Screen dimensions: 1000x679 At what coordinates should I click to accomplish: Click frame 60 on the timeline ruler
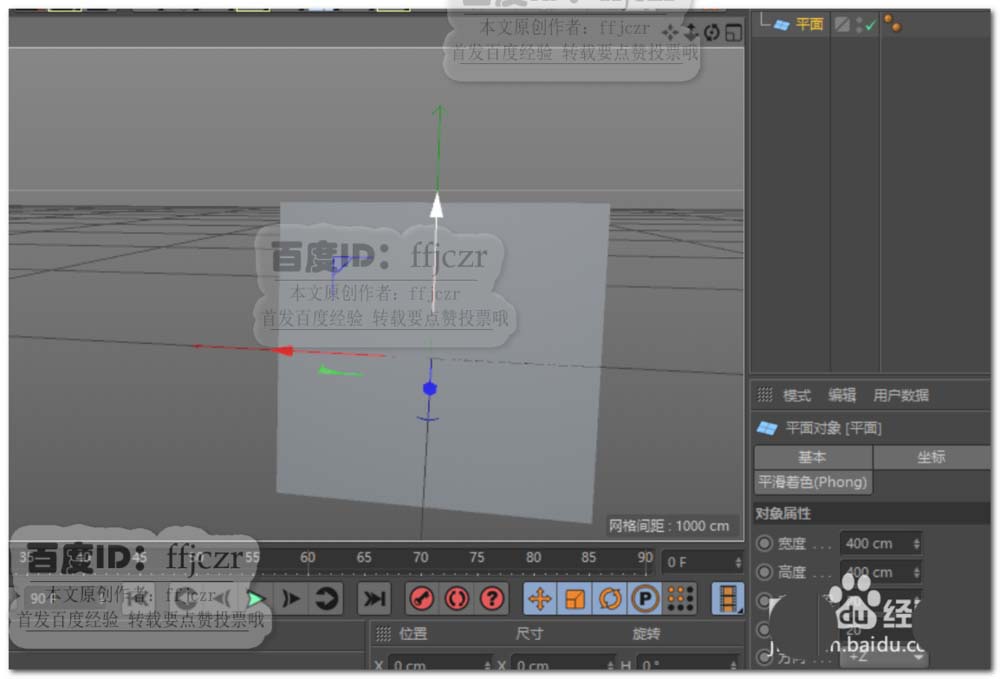308,558
